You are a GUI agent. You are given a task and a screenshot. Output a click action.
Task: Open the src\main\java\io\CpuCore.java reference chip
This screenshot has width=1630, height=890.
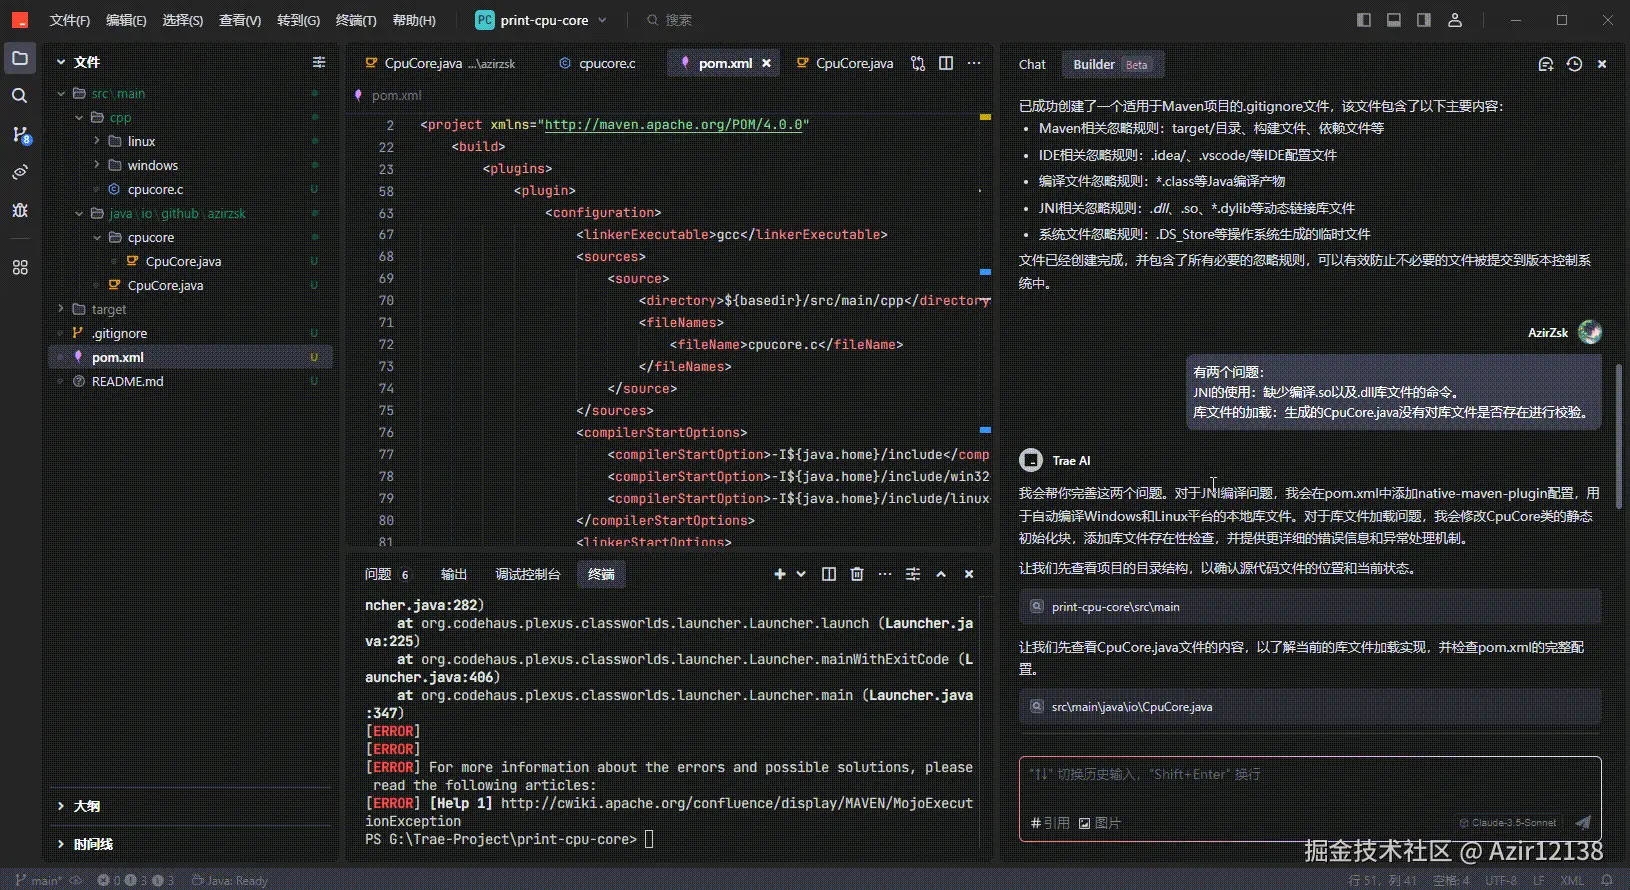(x=1310, y=707)
